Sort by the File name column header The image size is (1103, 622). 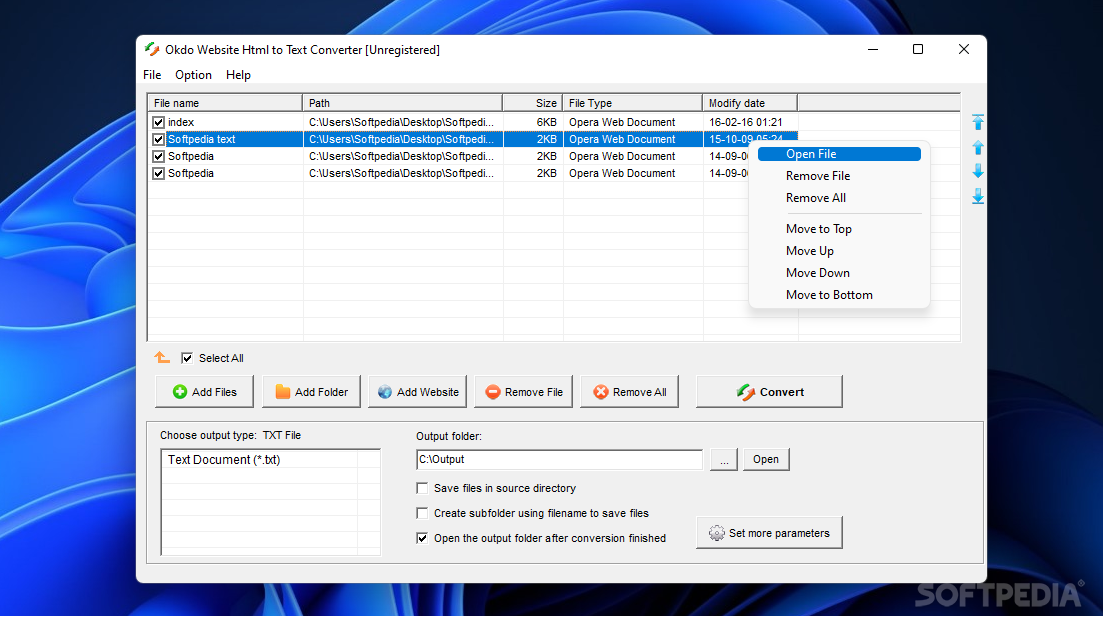pyautogui.click(x=225, y=103)
